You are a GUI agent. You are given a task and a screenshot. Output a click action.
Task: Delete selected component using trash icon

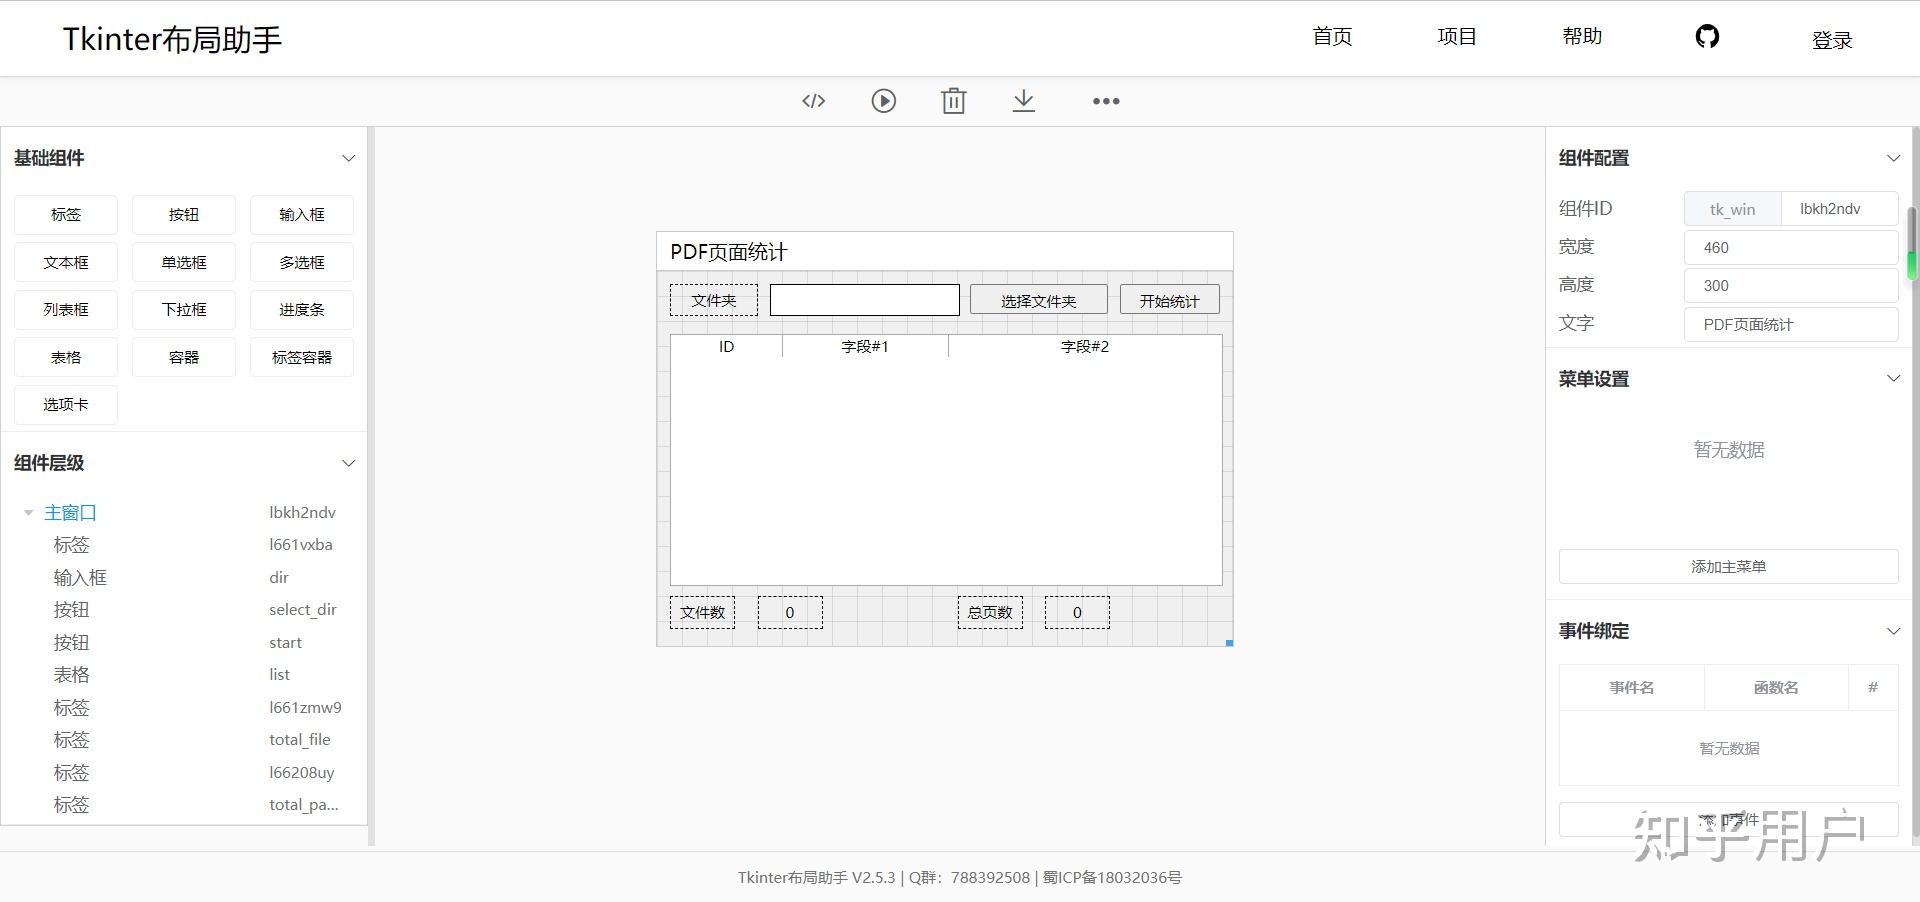(953, 100)
